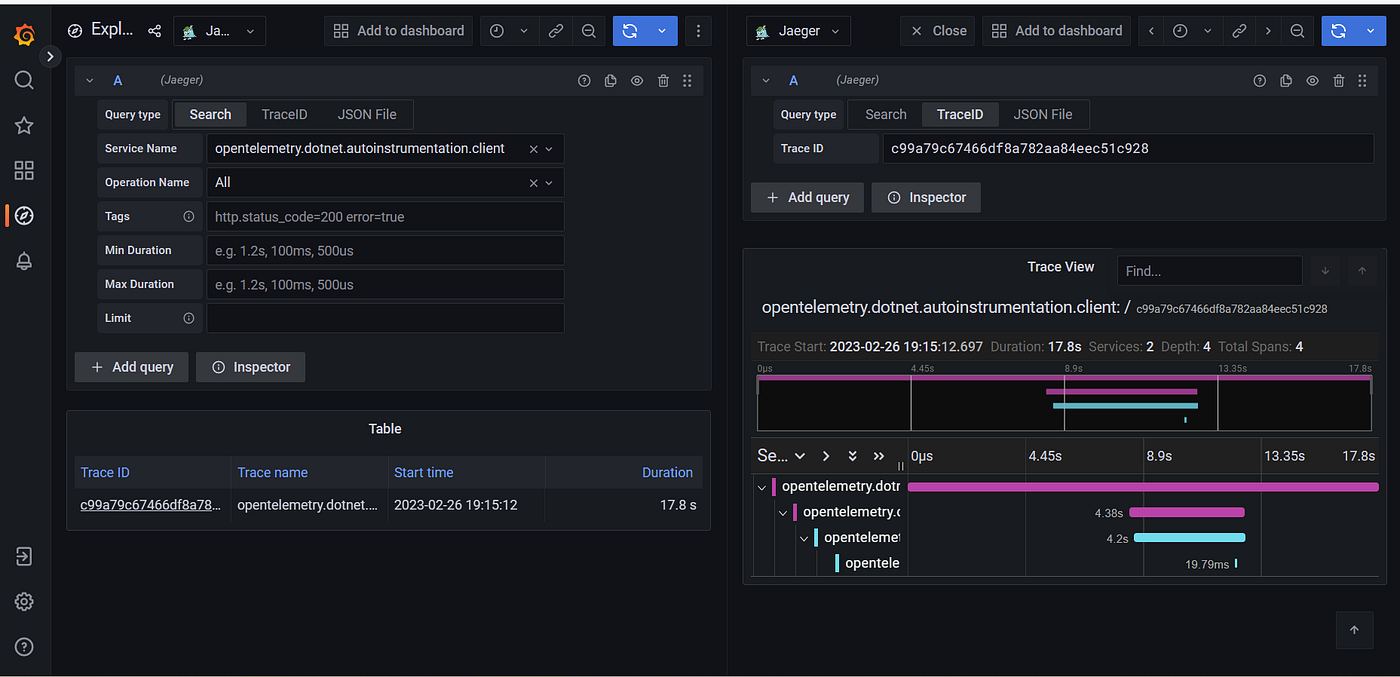Open Configuration gear in sidebar
This screenshot has width=1400, height=677.
pyautogui.click(x=24, y=601)
